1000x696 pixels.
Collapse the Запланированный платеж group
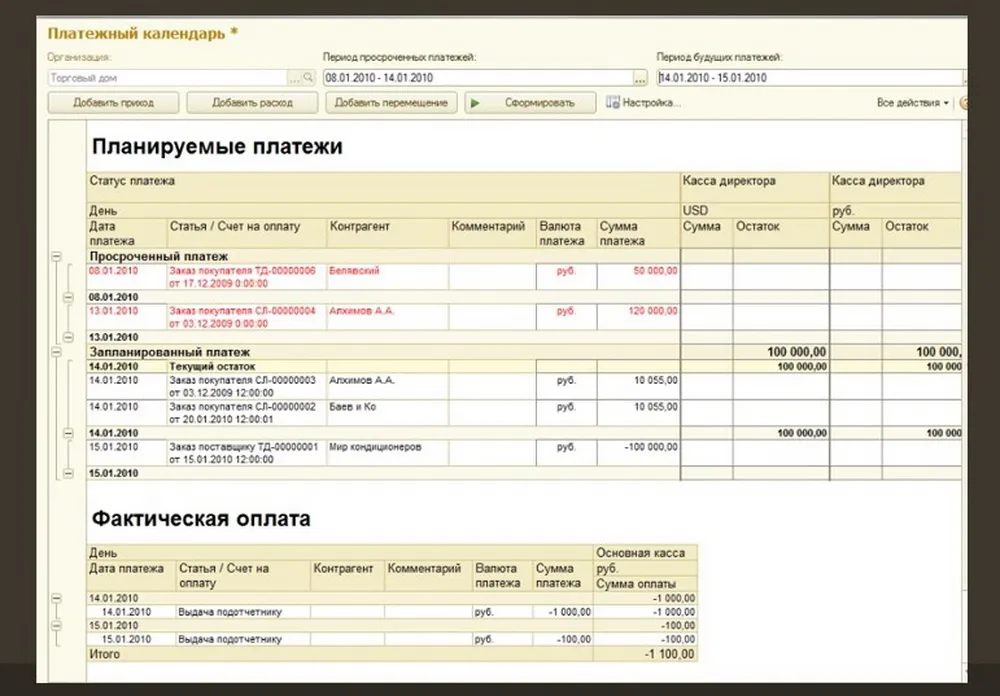(x=57, y=352)
